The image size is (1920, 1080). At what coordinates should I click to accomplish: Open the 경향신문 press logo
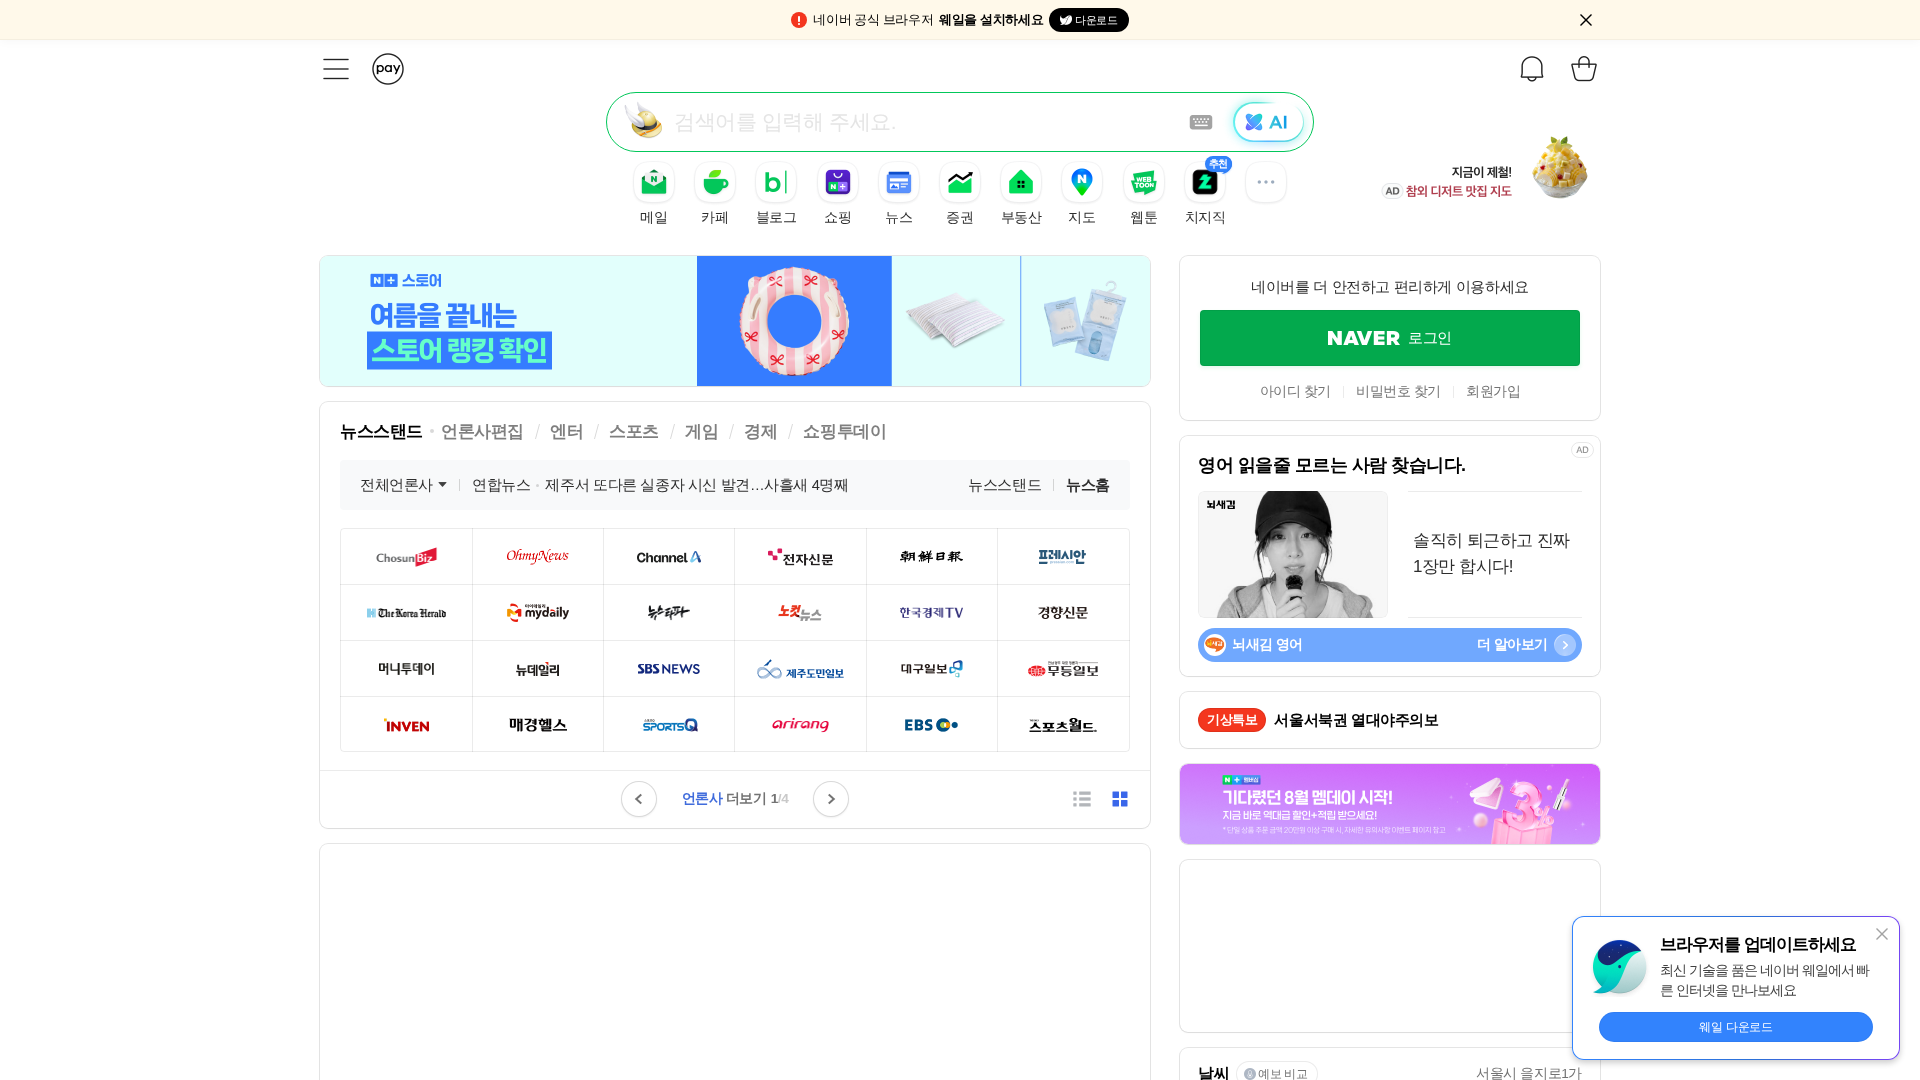(1063, 613)
